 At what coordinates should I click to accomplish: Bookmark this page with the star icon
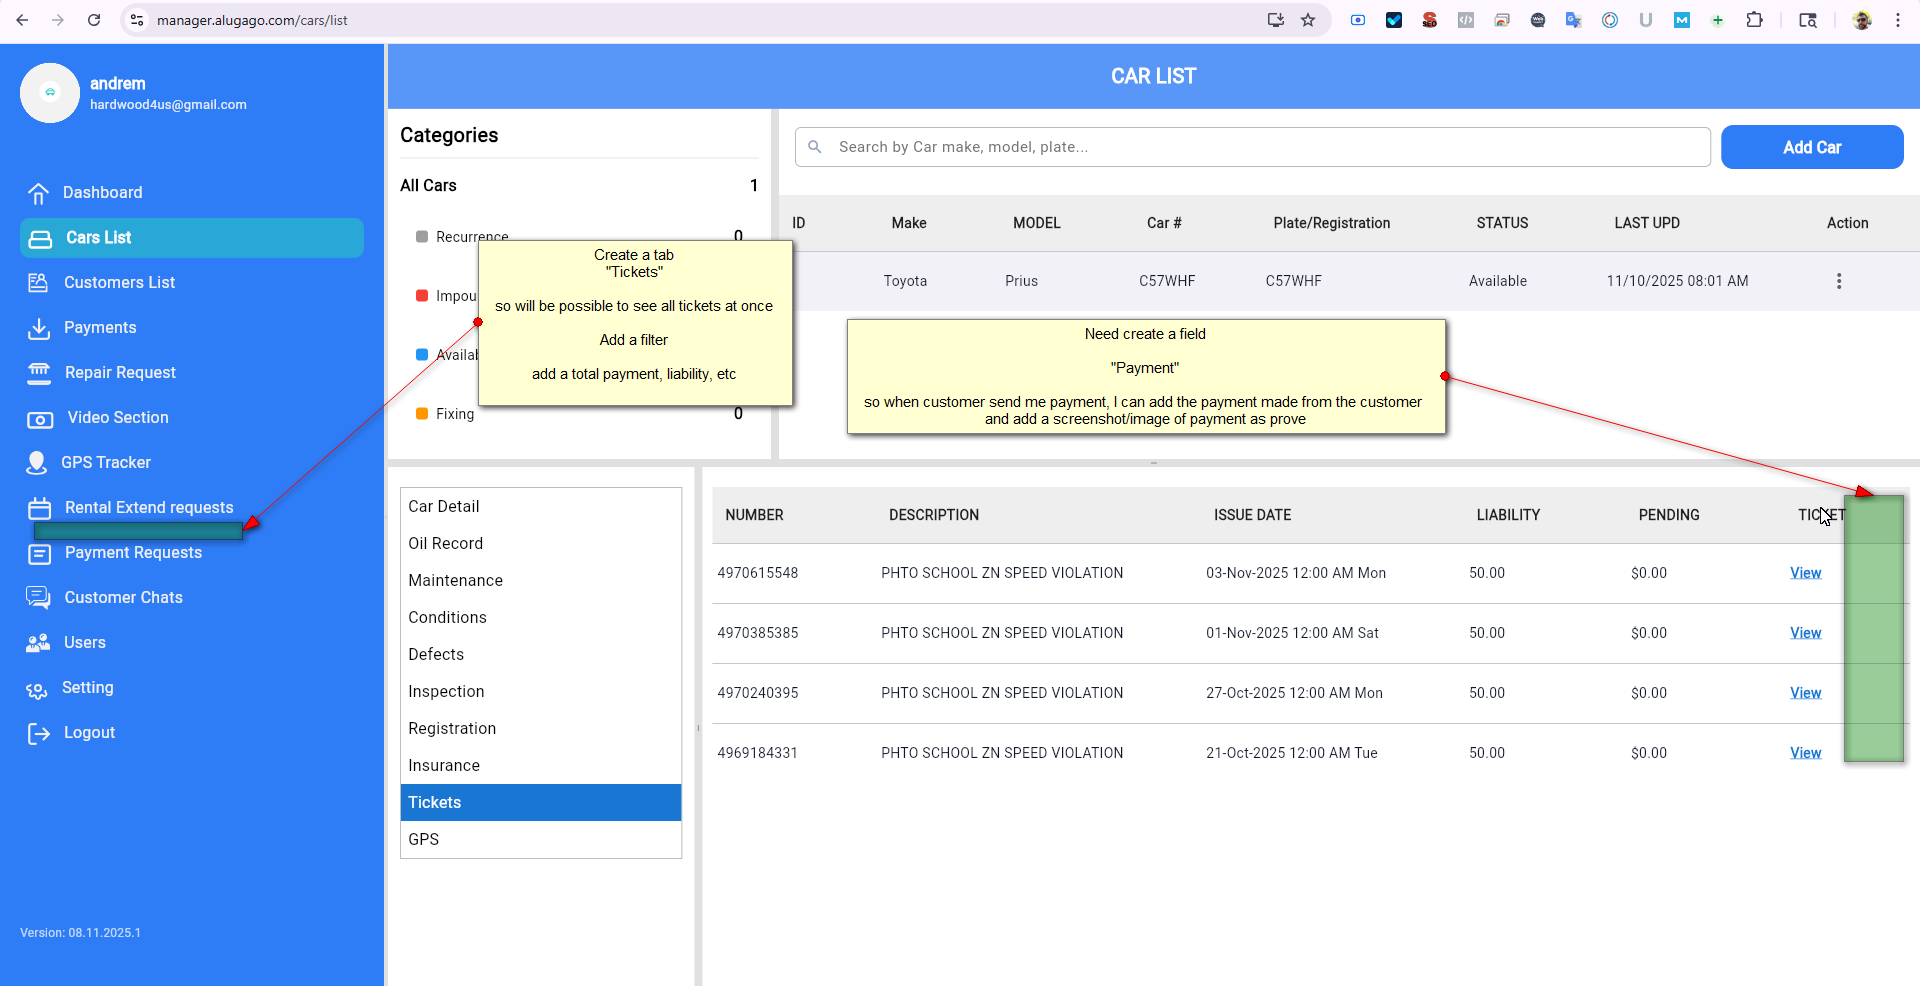pos(1308,20)
